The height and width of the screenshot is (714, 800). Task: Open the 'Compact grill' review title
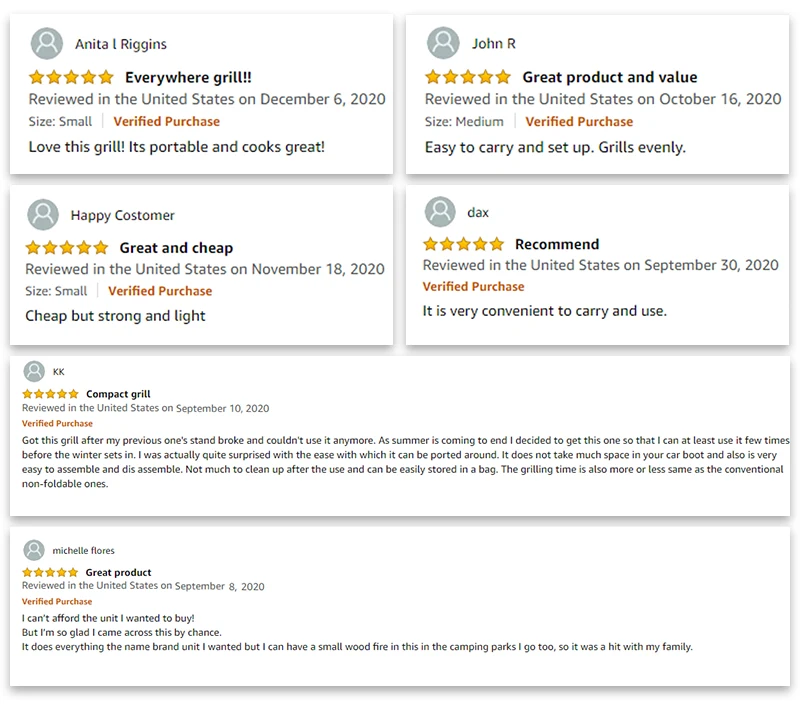118,394
